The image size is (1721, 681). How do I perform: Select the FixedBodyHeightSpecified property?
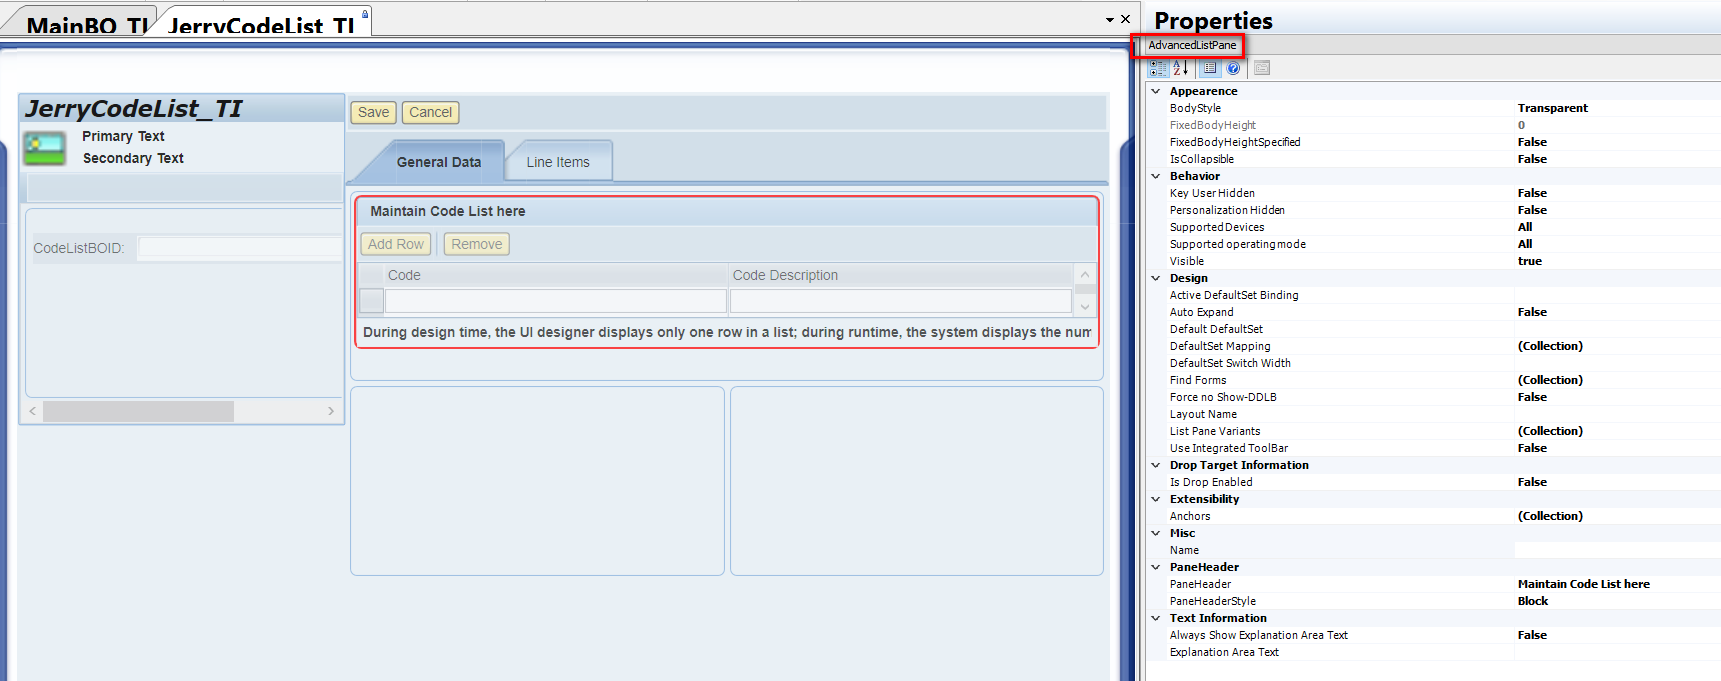[1235, 142]
